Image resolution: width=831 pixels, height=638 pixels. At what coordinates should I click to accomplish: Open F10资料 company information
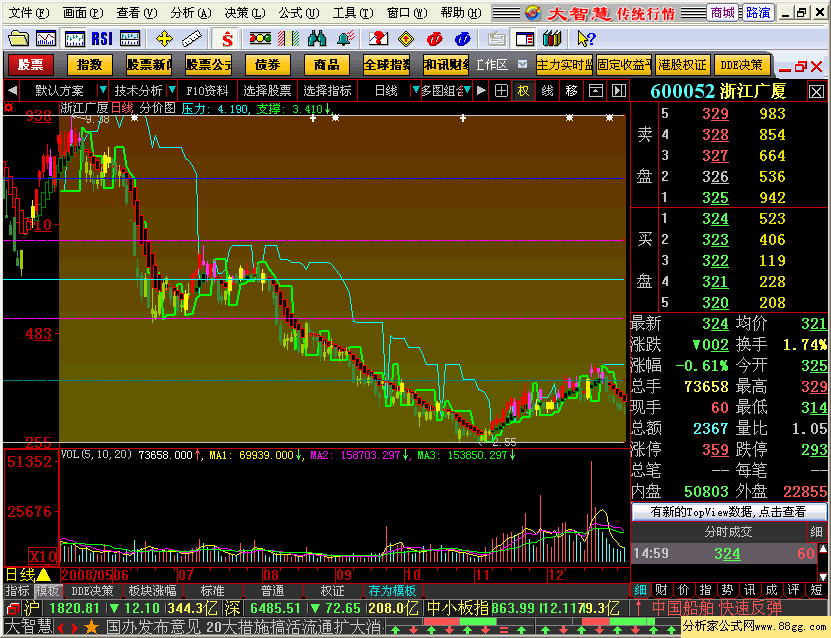(x=207, y=91)
